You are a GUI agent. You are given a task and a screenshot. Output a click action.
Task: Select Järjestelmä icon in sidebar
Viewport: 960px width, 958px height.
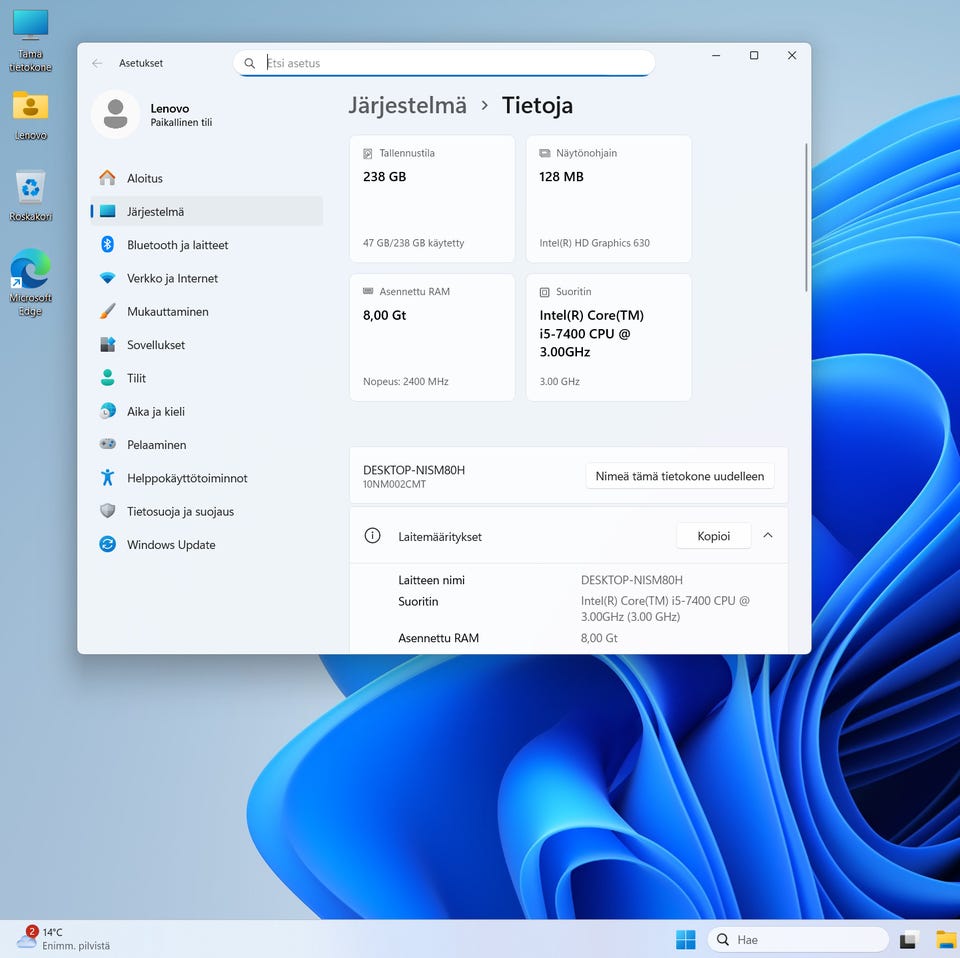point(107,211)
